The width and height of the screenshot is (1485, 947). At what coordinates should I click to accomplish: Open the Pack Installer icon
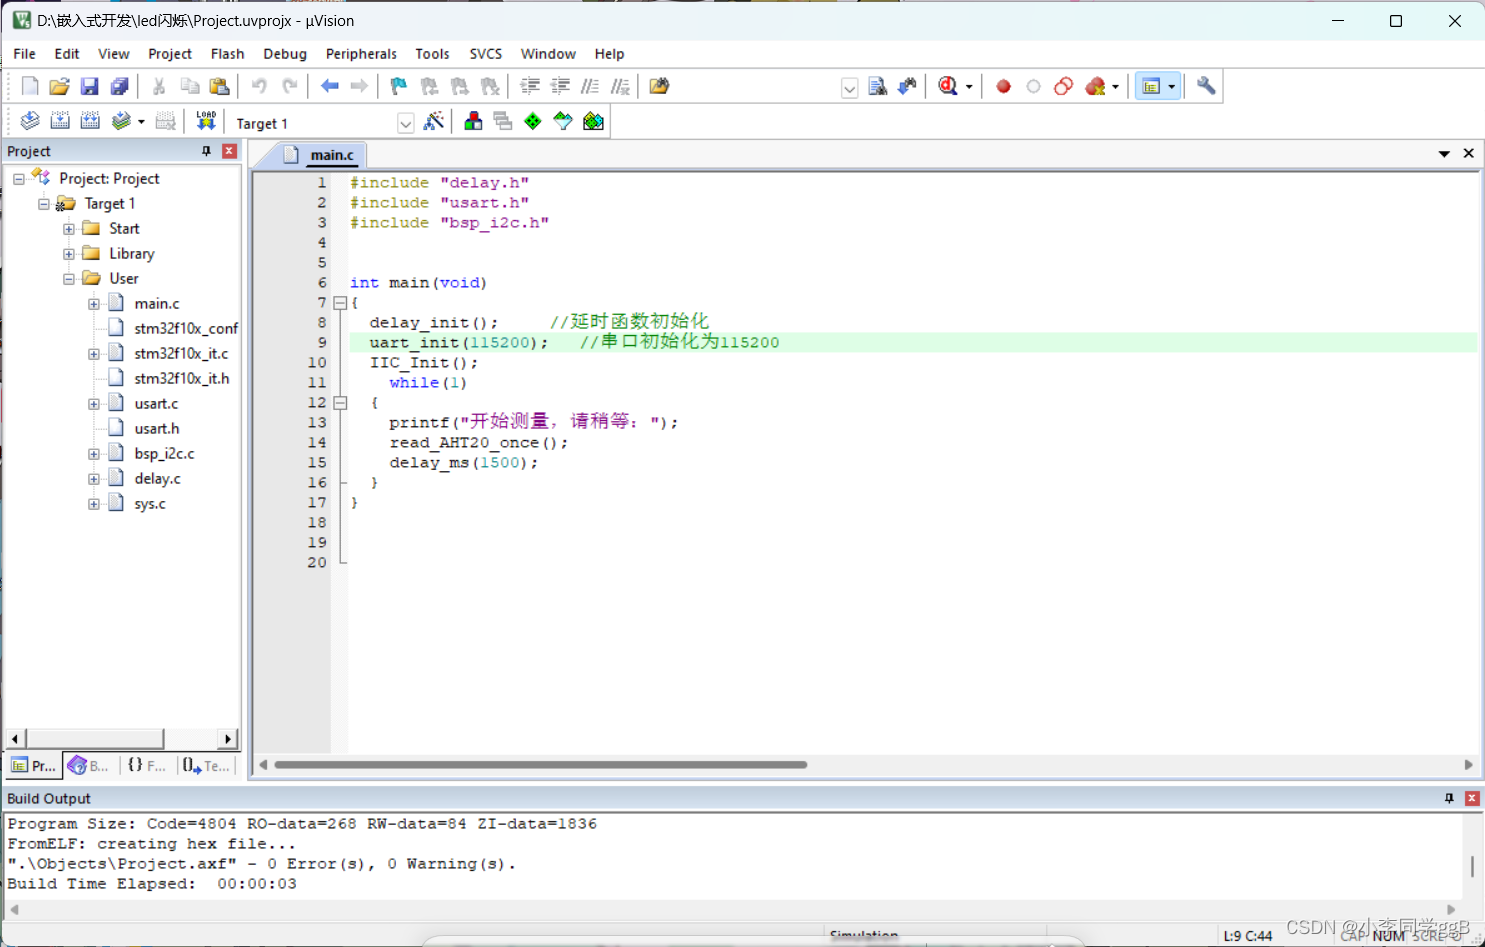tap(593, 121)
